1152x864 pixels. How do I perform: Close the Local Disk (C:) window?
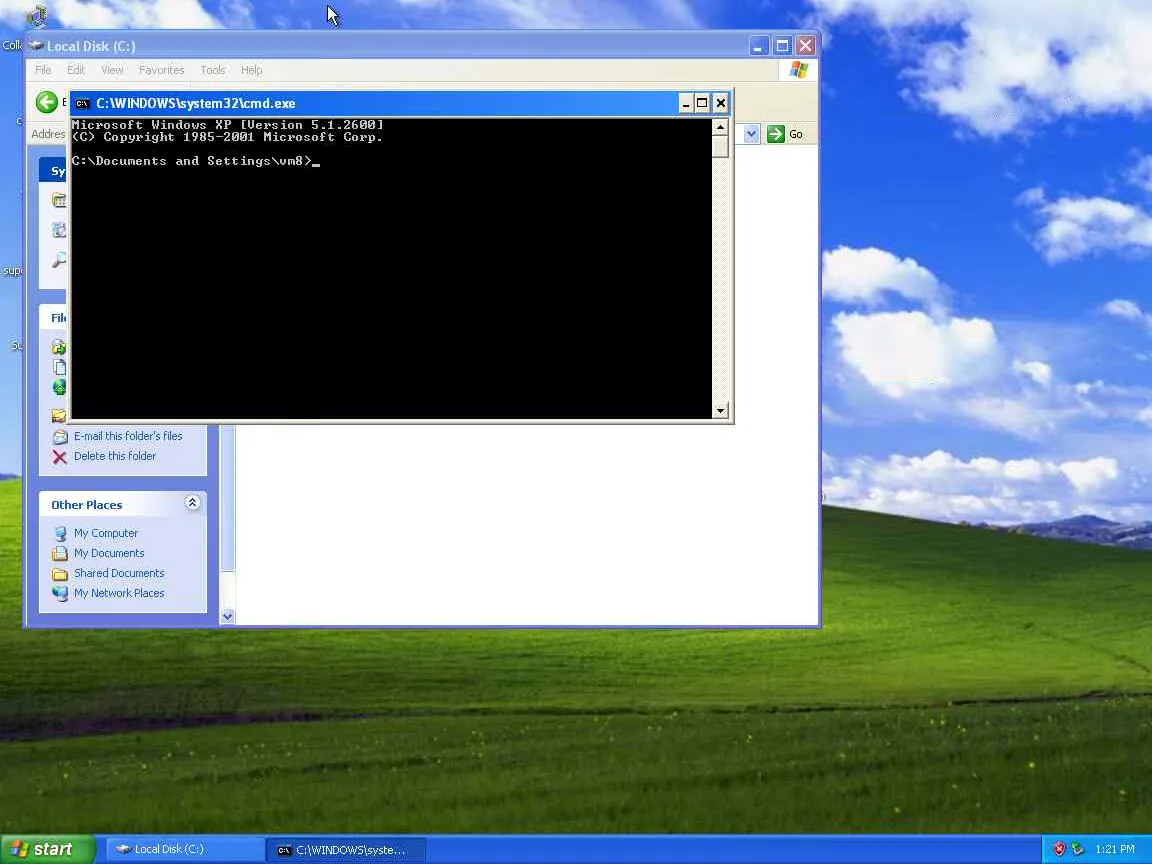point(806,46)
